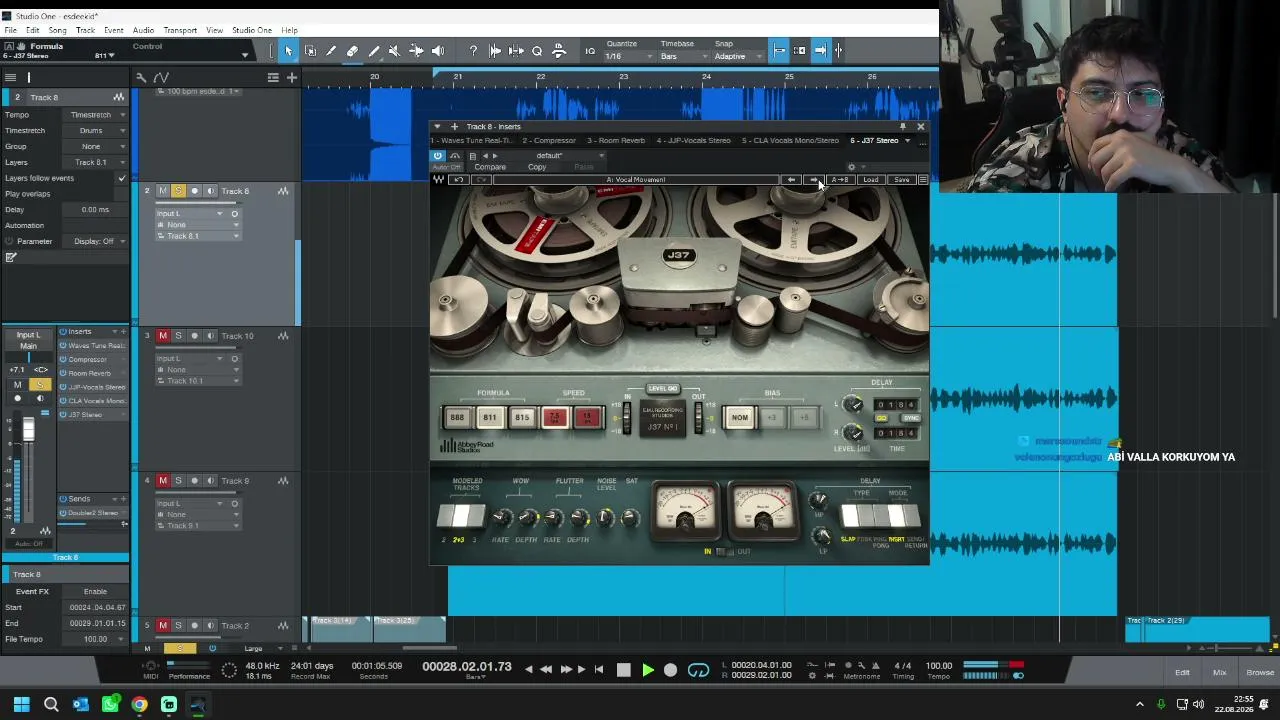Switch to the 4 - JJP-Vocals Stereo tab
This screenshot has height=720, width=1280.
pyautogui.click(x=693, y=141)
